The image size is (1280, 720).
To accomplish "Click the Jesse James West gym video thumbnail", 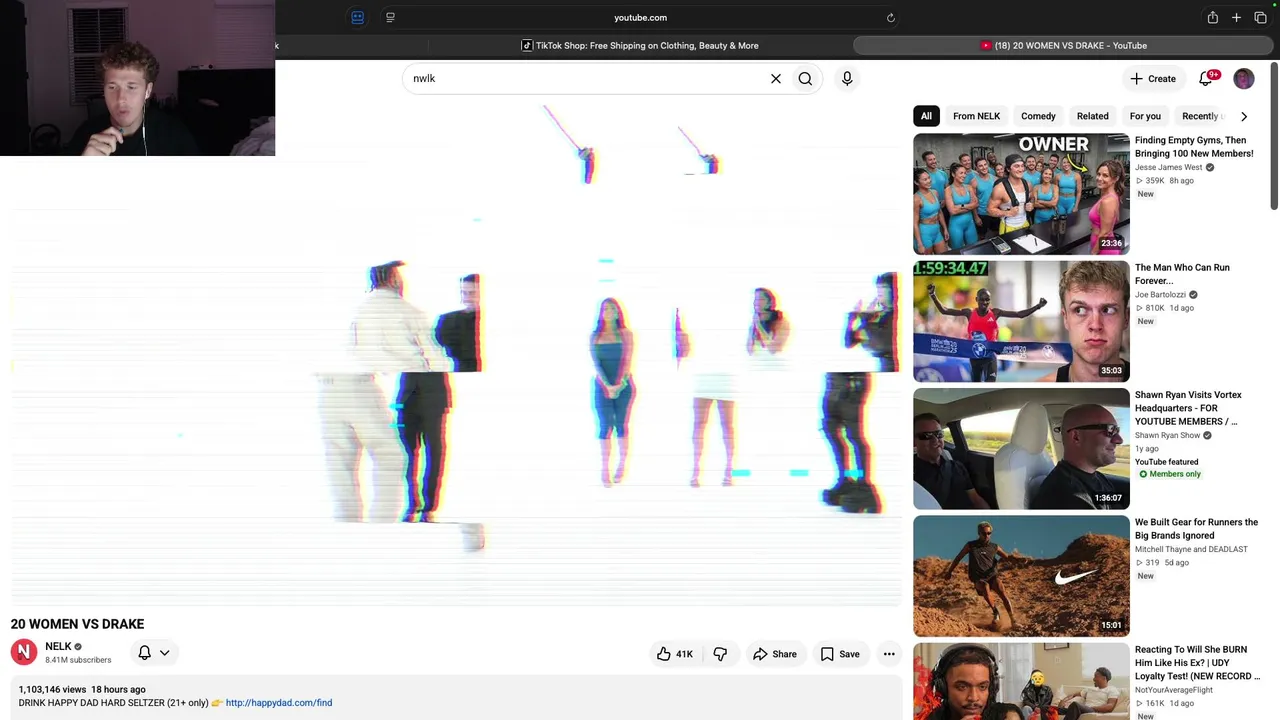I will tap(1021, 194).
